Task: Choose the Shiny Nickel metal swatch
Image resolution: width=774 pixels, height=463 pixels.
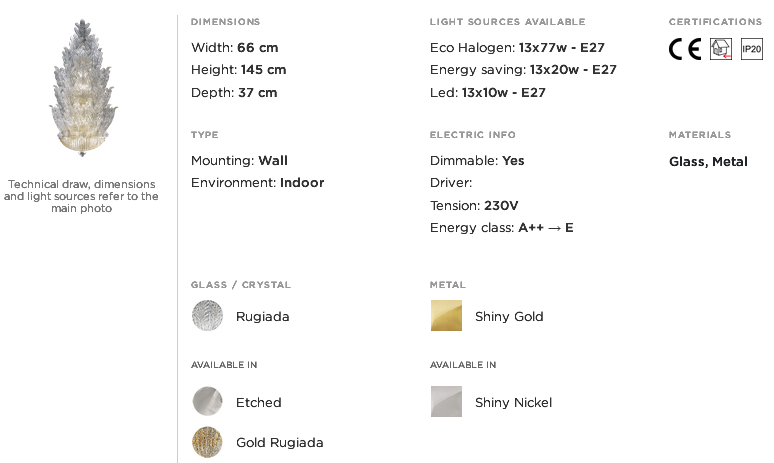Action: [446, 401]
